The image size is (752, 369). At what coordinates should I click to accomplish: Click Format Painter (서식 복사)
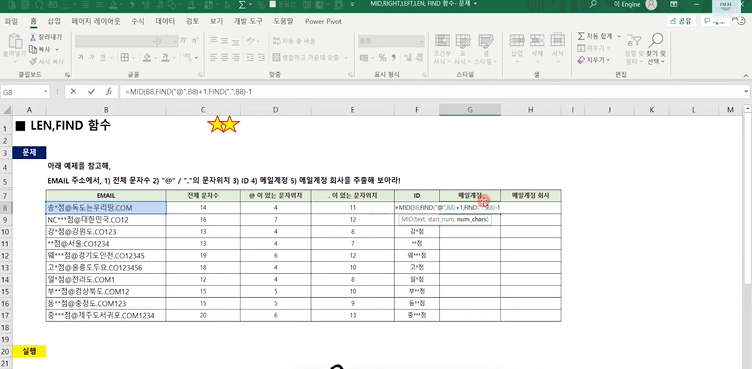pos(47,61)
